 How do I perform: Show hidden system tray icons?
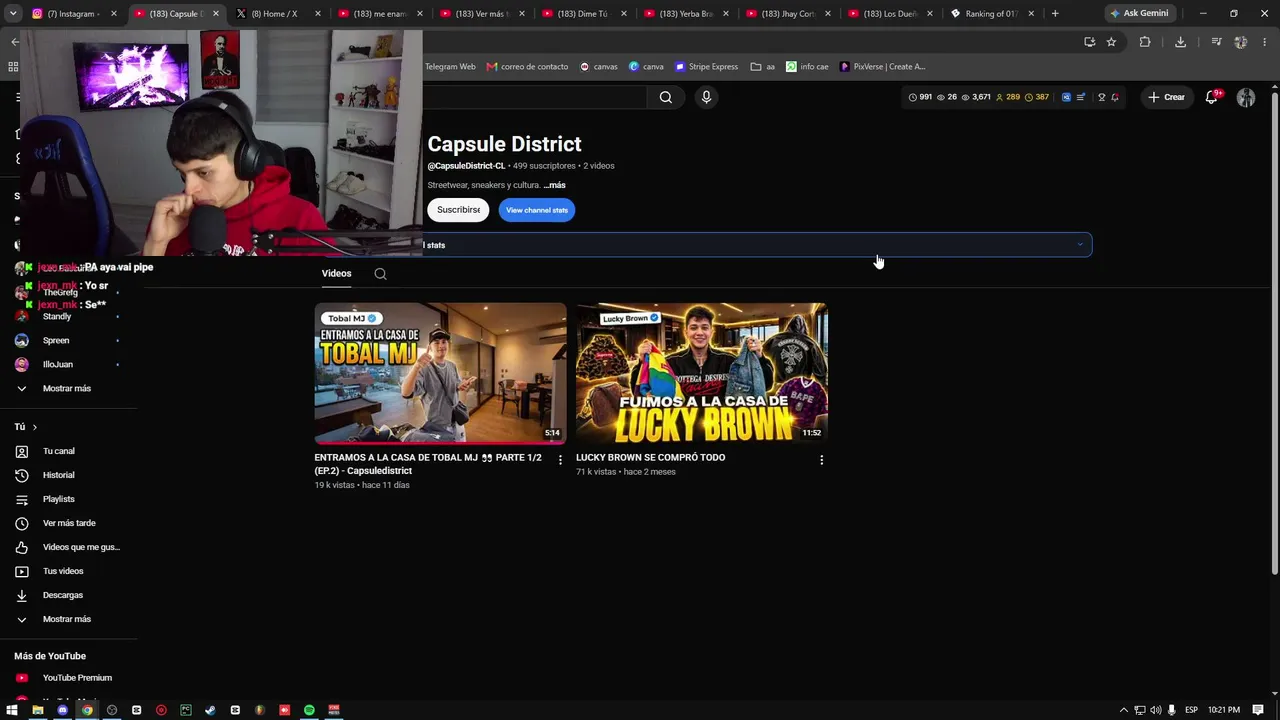(x=1123, y=710)
